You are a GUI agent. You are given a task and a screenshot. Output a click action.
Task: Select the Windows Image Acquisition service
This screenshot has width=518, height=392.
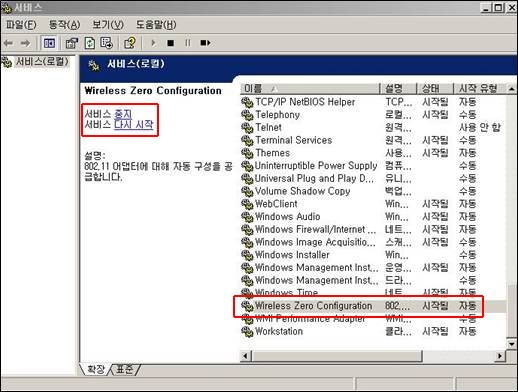tap(373, 242)
